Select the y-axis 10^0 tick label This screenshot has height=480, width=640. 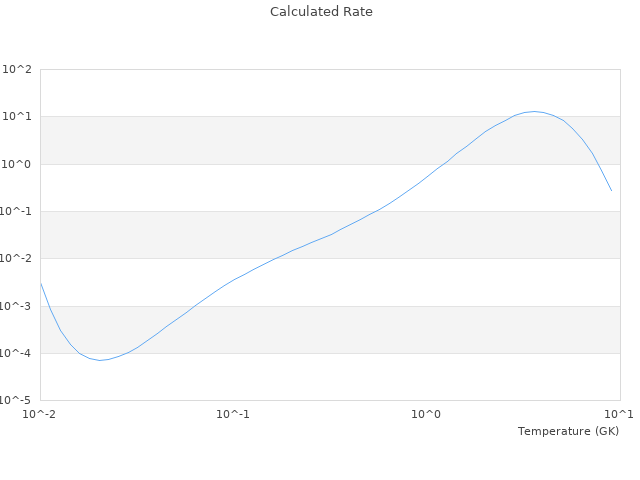pos(17,164)
